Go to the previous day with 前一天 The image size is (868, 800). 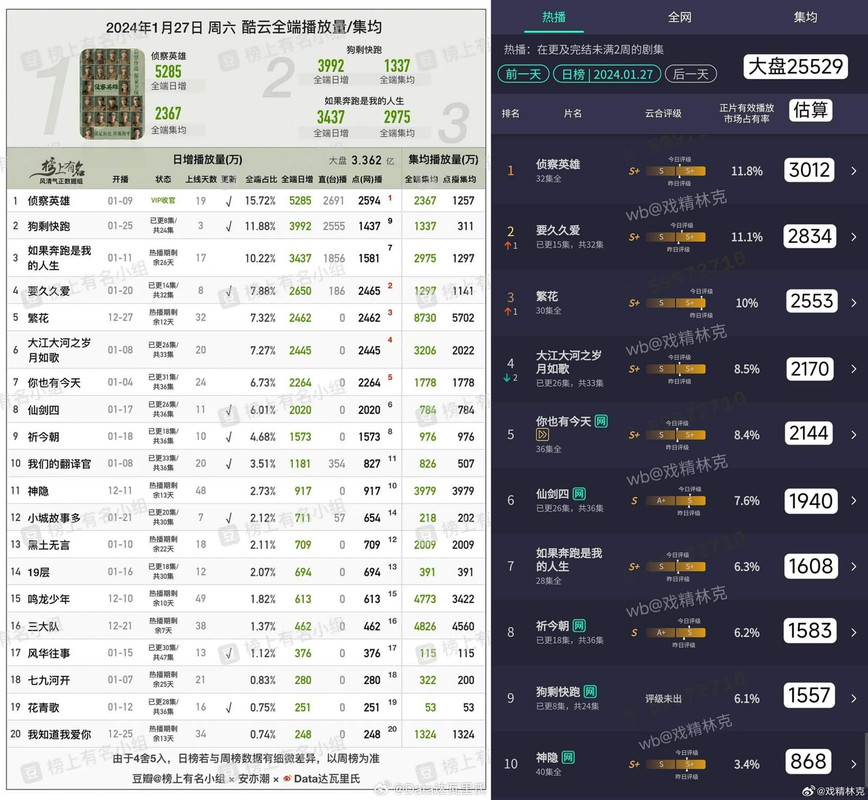[523, 74]
